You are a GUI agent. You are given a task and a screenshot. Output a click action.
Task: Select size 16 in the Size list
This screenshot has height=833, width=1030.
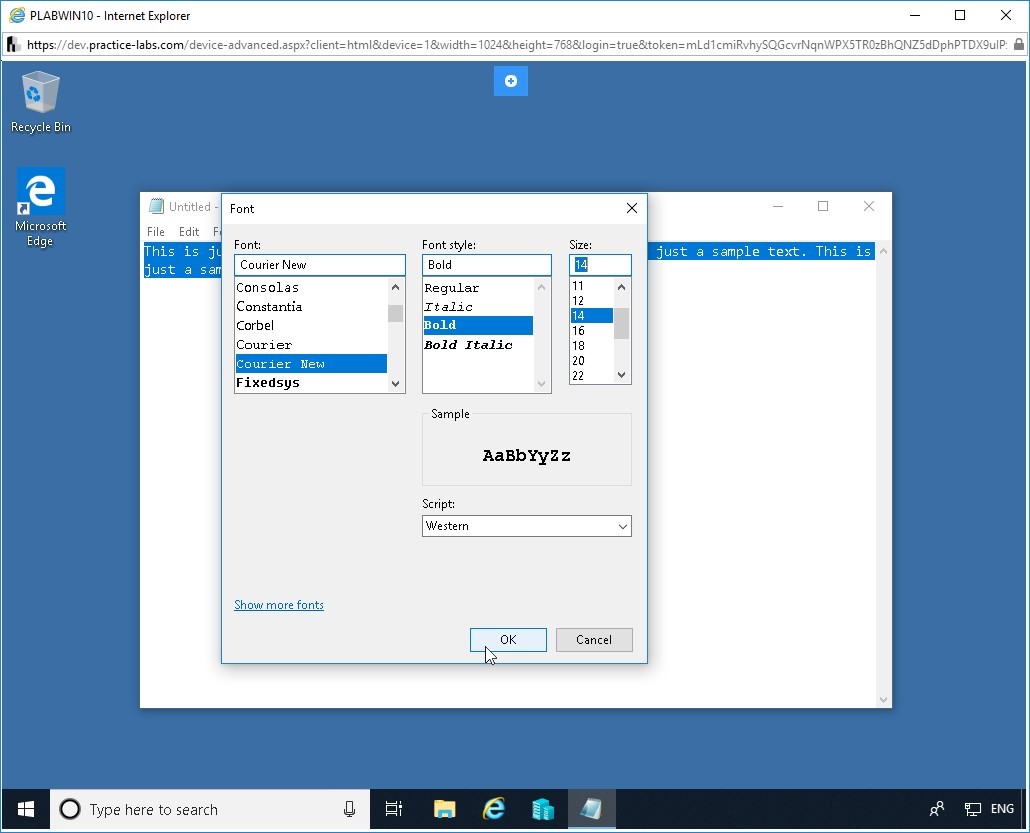point(592,330)
